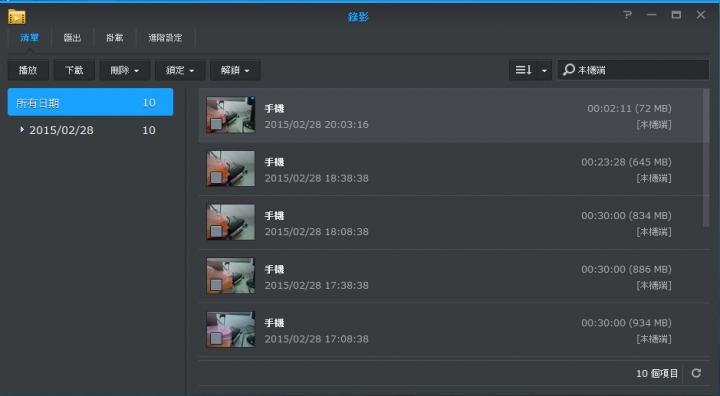The image size is (720, 396).
Task: Click the 下載 button
Action: click(x=74, y=70)
